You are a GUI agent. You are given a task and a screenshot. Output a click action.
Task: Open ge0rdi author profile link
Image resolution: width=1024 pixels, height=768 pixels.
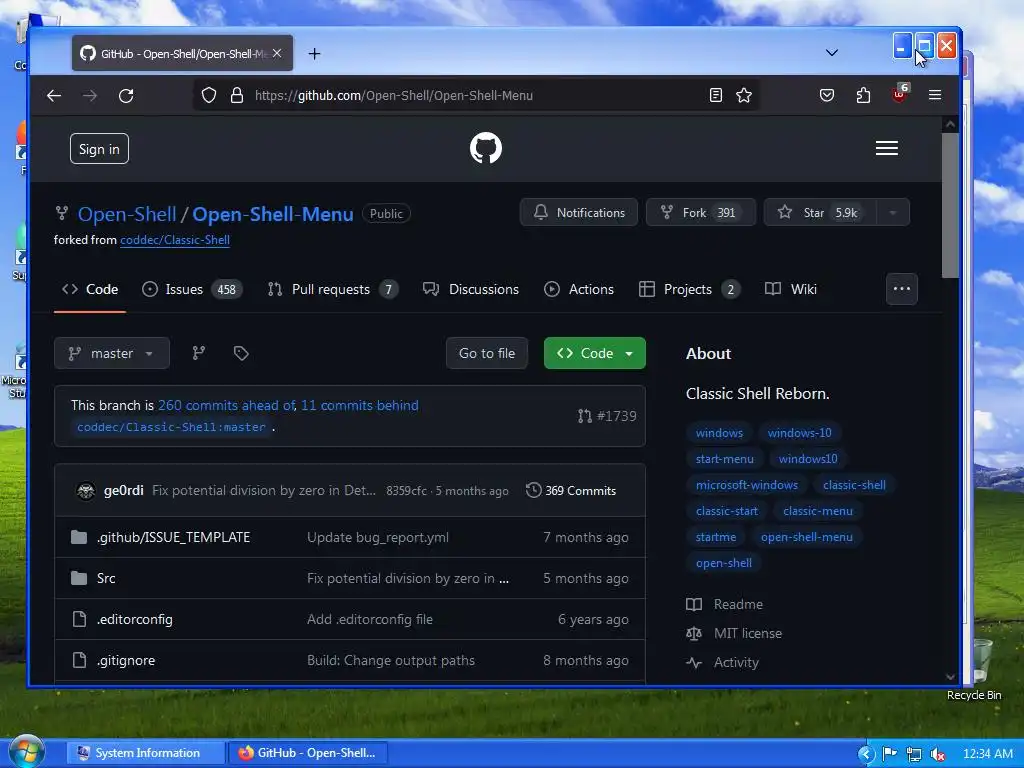pos(123,490)
